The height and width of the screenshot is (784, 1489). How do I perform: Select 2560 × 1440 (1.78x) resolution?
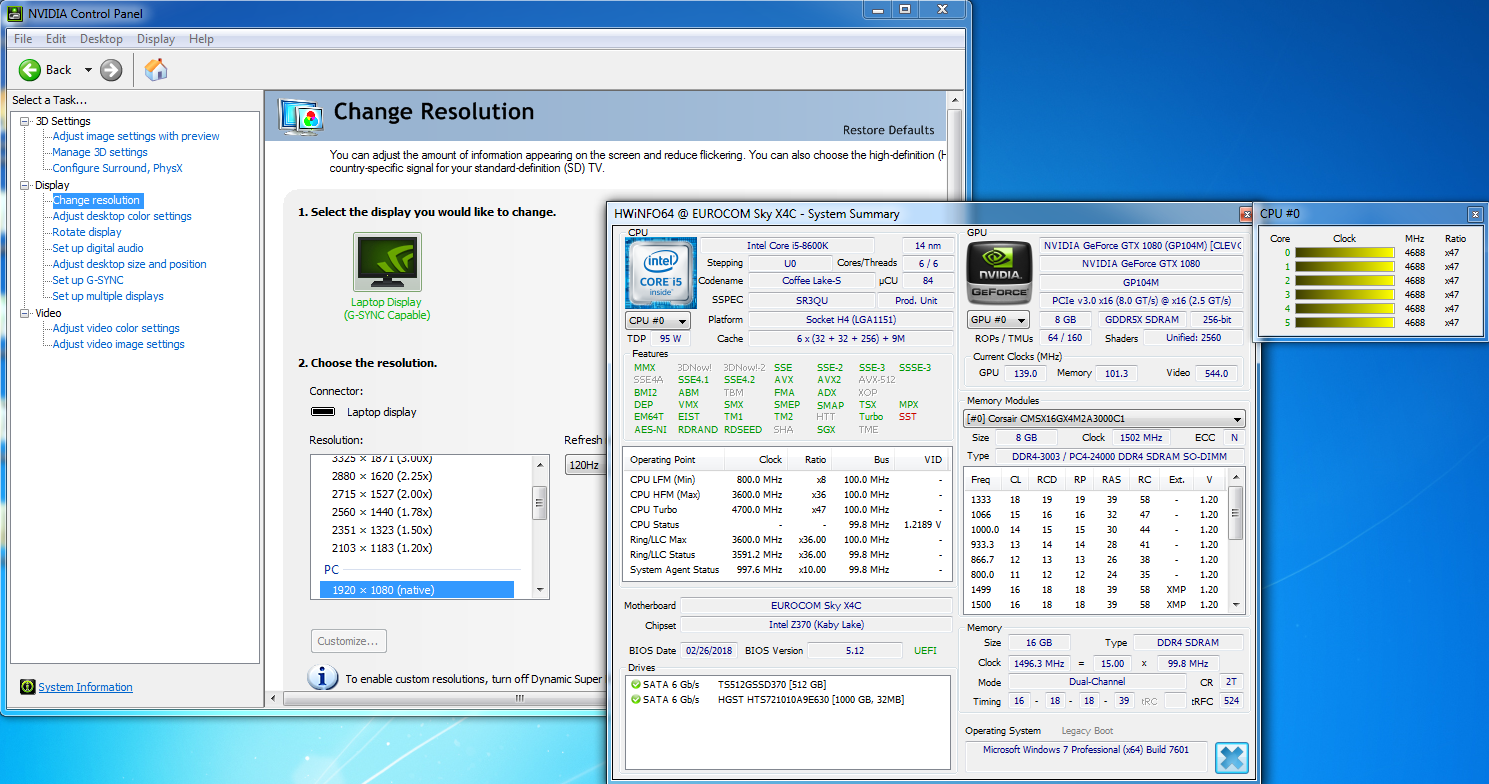point(382,512)
